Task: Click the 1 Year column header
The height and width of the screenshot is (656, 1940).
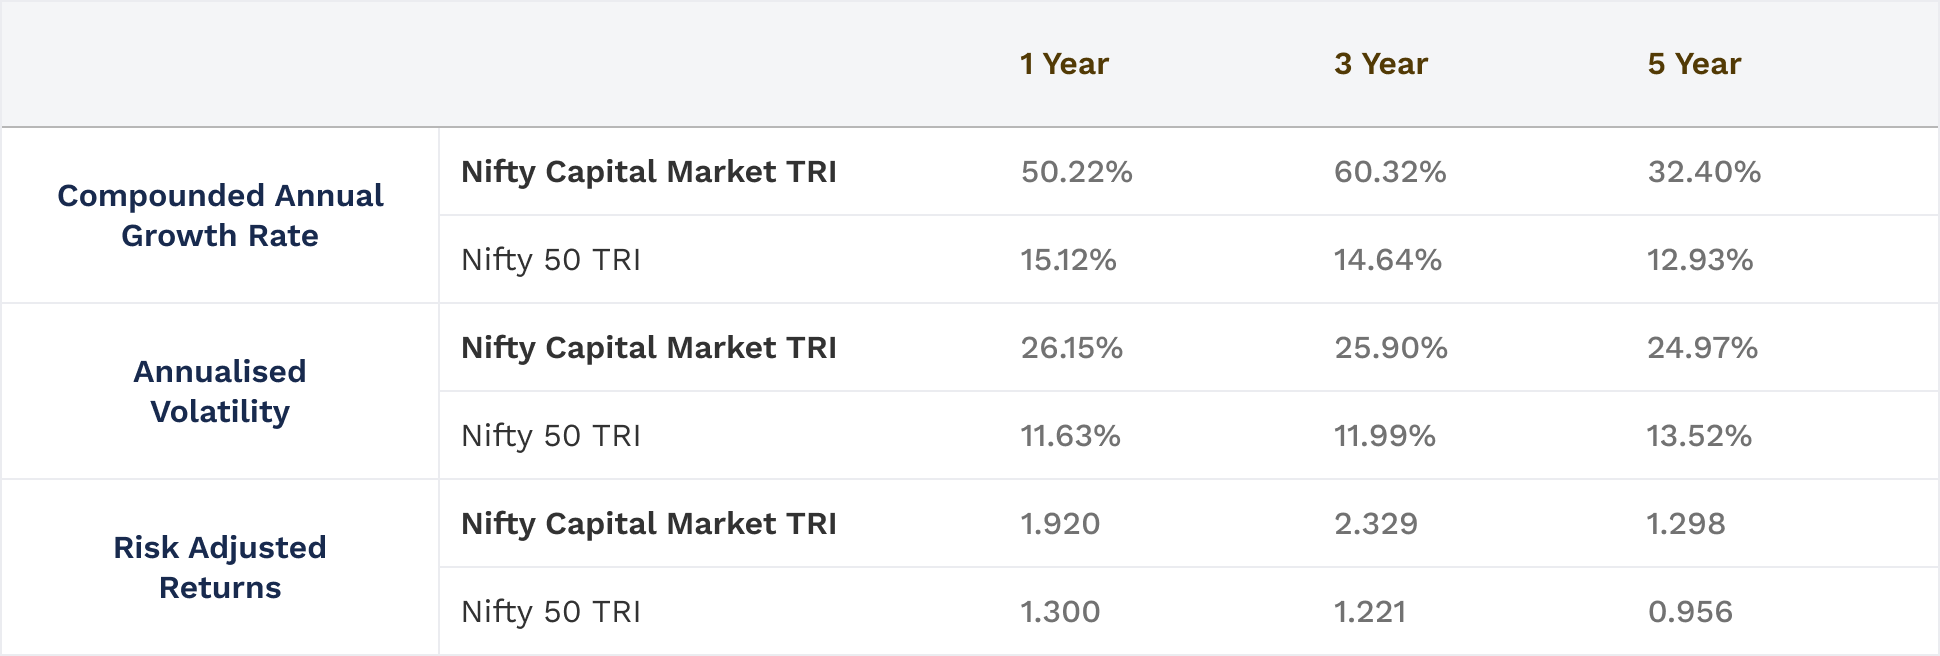Action: click(x=1064, y=64)
